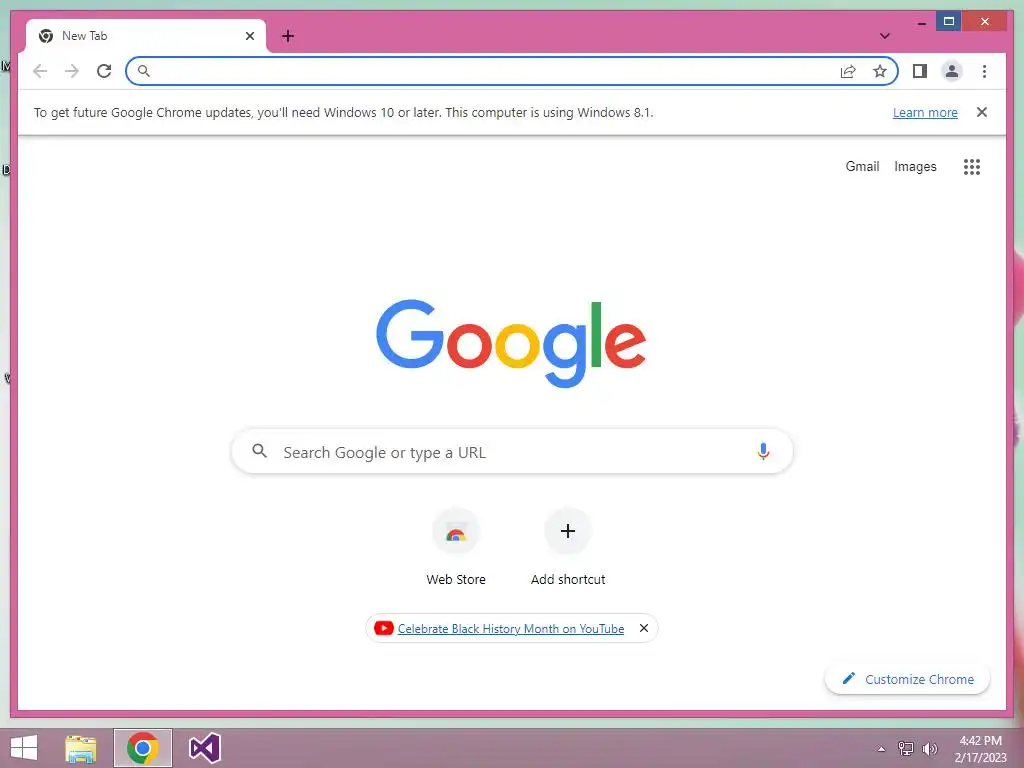Open the Google apps grid
1024x768 pixels.
pos(972,167)
